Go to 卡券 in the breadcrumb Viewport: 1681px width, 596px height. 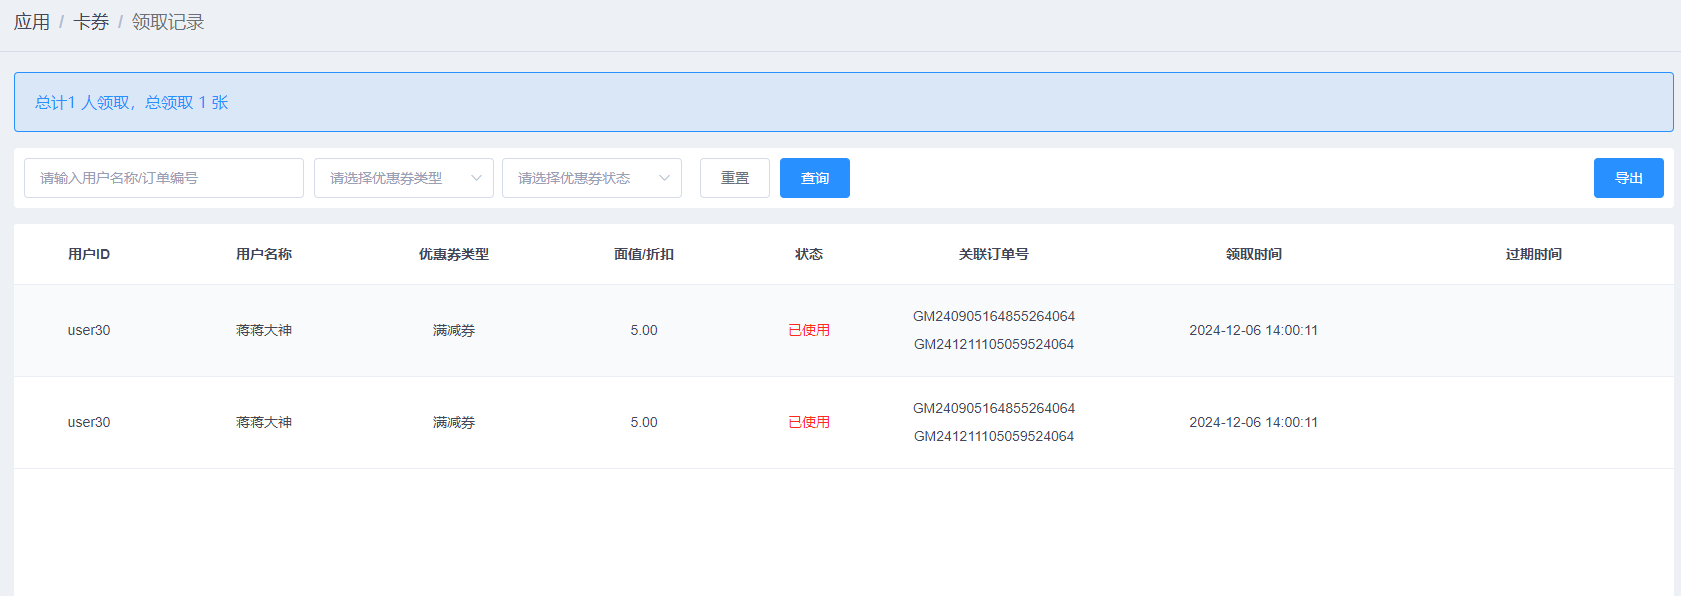pos(91,22)
